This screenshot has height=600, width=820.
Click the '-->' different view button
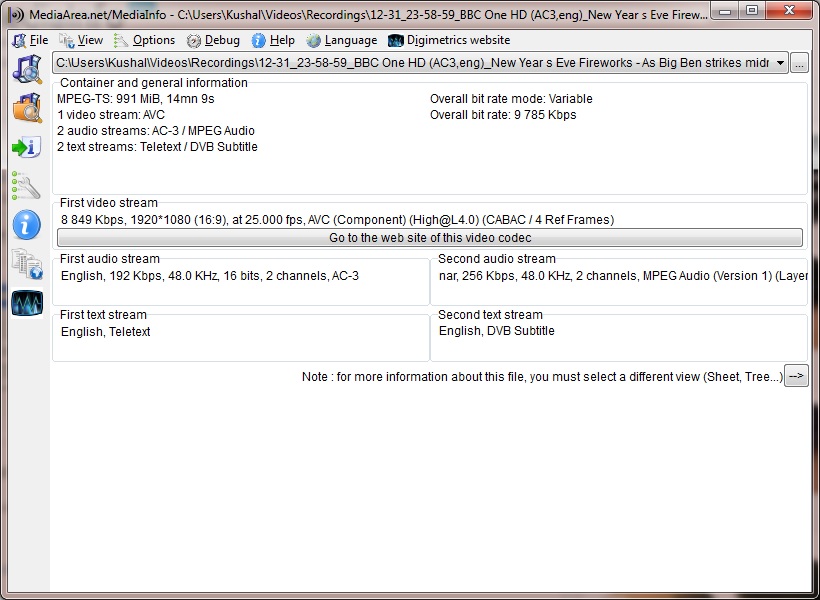click(x=796, y=376)
